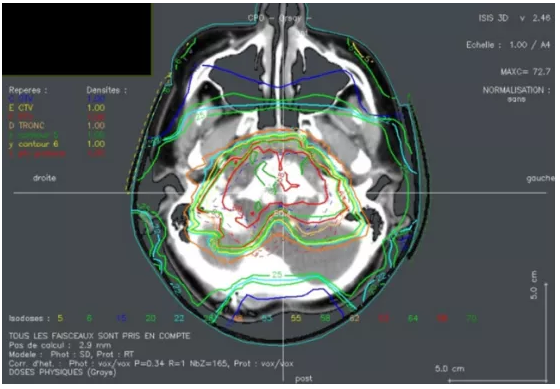Image resolution: width=560 pixels, height=389 pixels.
Task: Click the Pas de calcul 2.9 mm line
Action: tap(60, 345)
